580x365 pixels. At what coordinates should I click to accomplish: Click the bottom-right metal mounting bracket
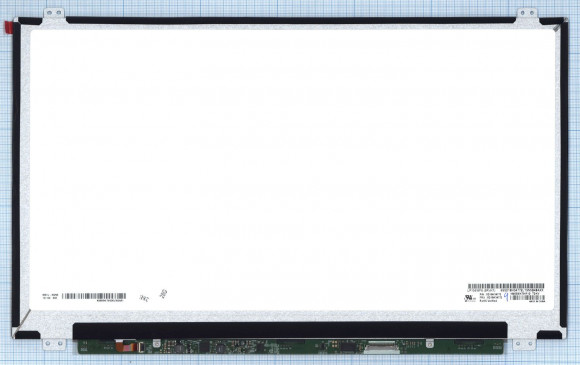click(523, 345)
